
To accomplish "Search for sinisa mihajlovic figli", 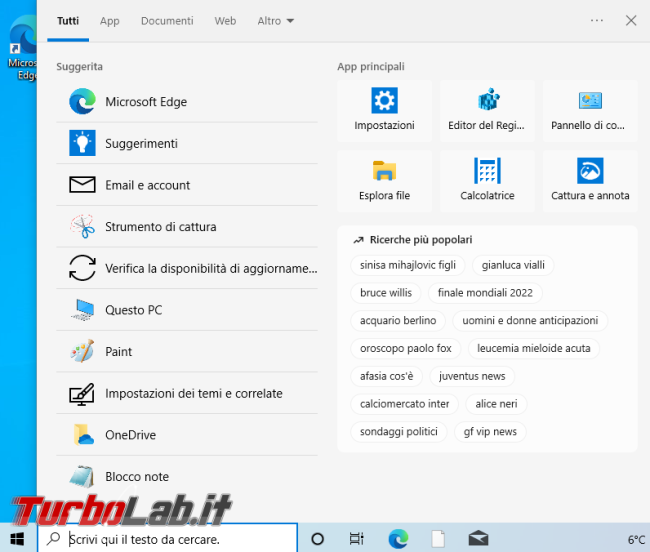I will tap(407, 265).
